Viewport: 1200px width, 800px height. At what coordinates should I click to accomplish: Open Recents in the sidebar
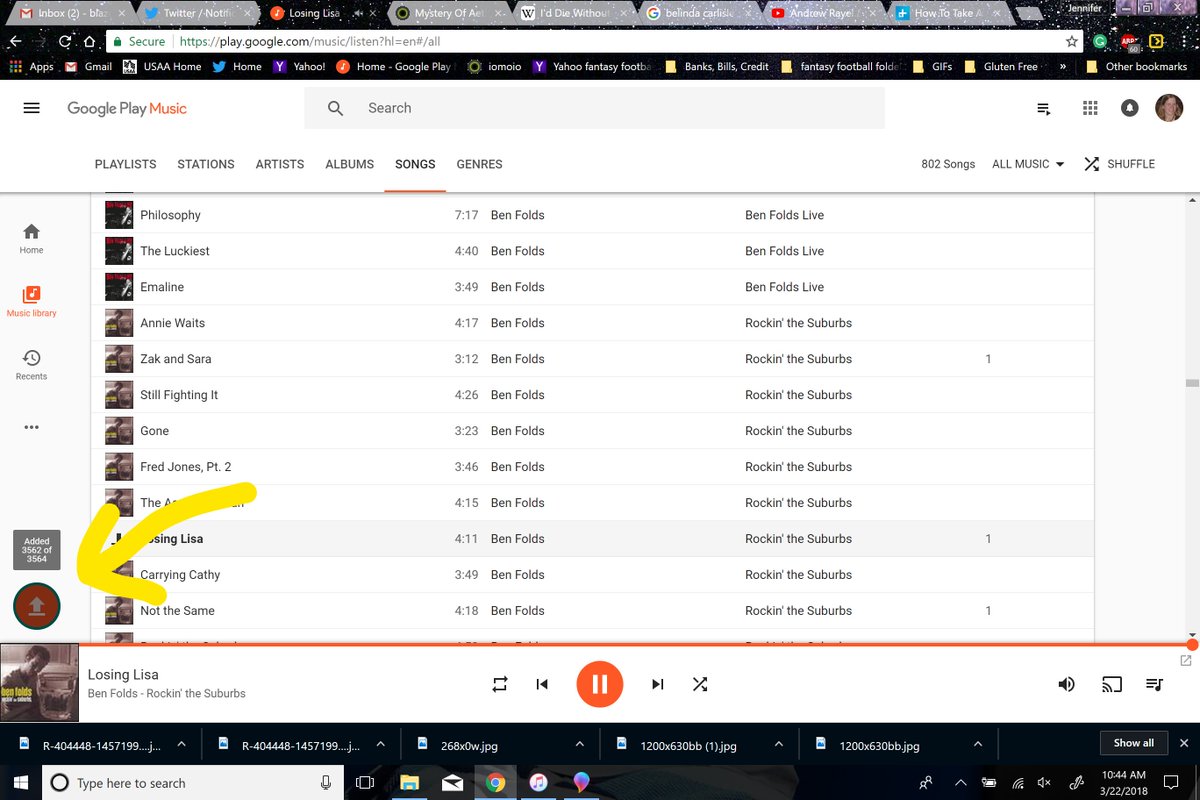click(x=31, y=364)
